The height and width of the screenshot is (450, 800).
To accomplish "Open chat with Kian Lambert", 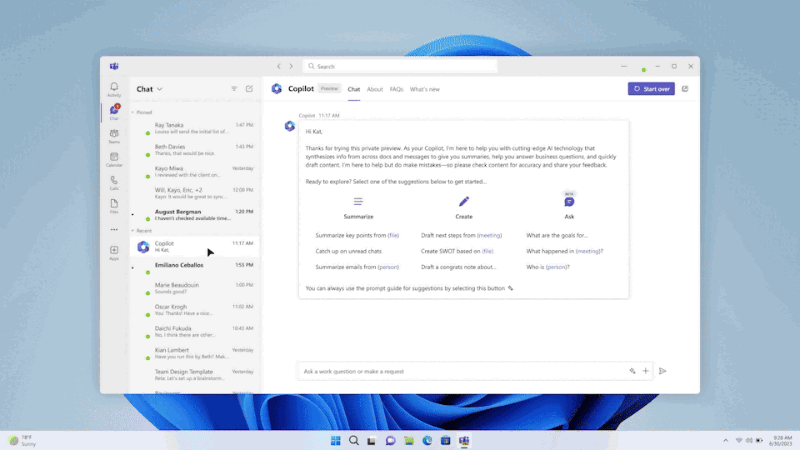I will click(195, 353).
